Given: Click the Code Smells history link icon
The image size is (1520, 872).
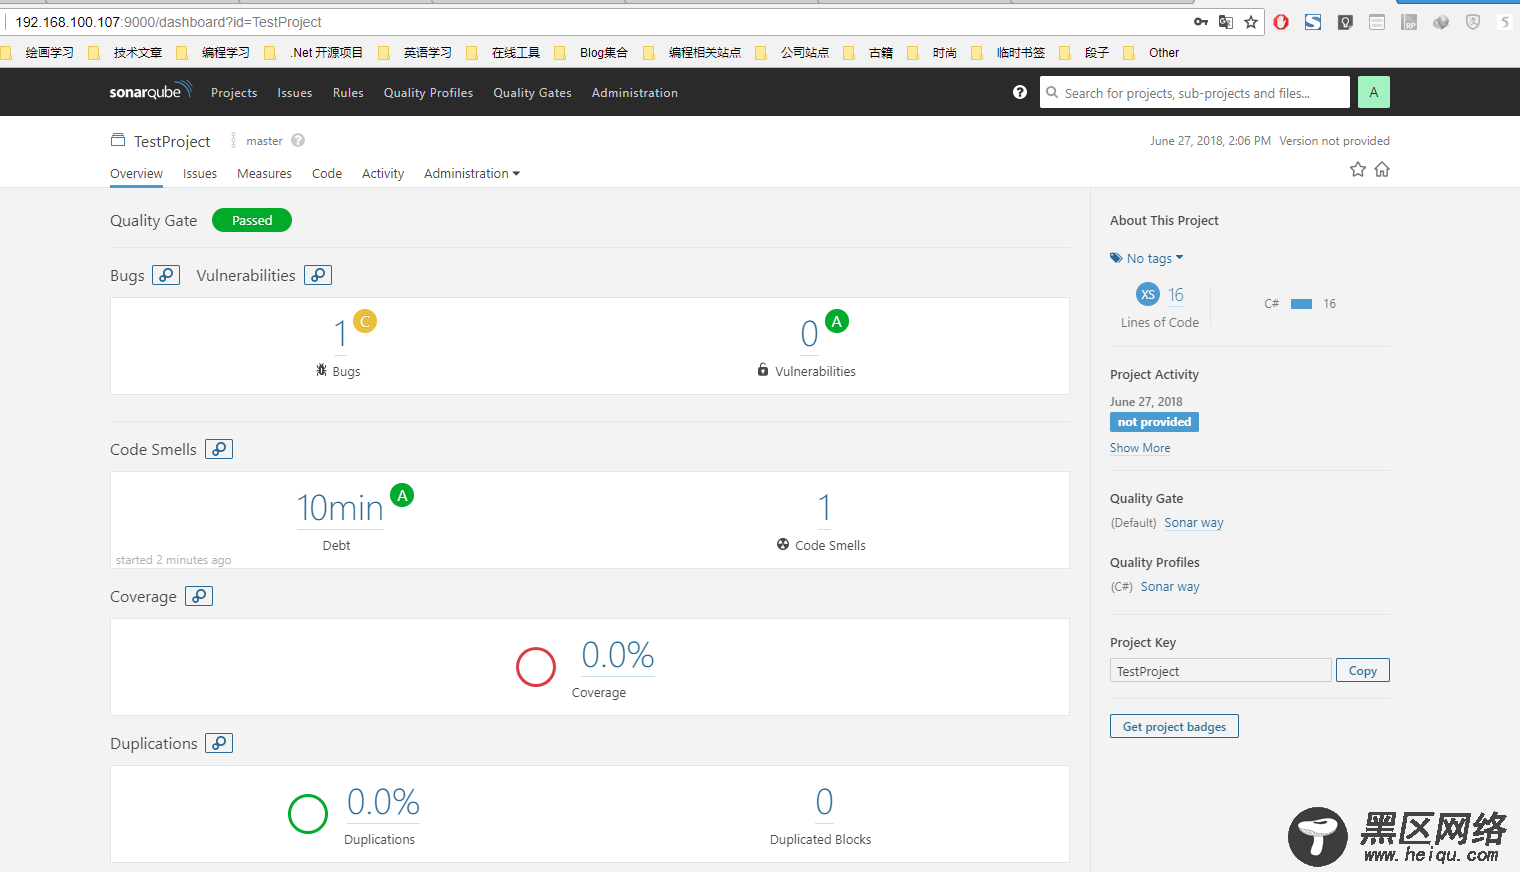Looking at the screenshot, I should 219,449.
